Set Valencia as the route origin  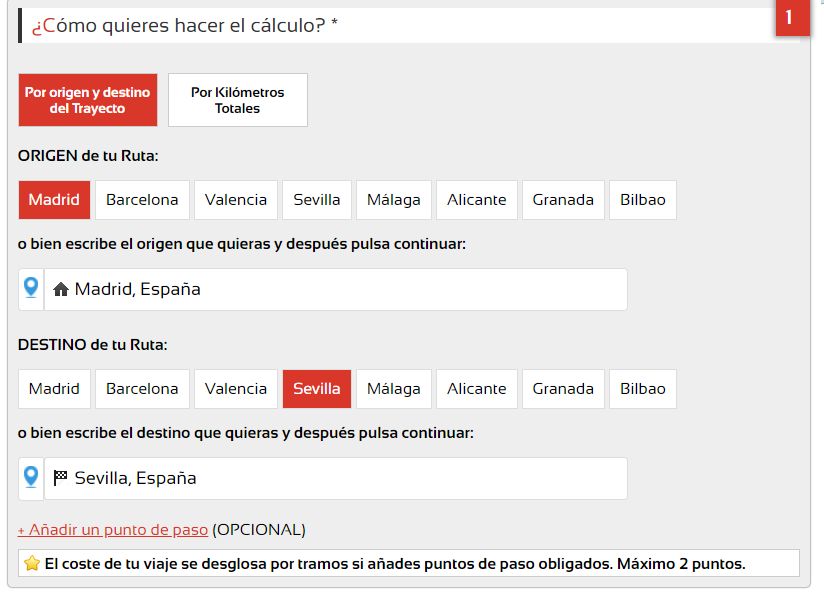tap(236, 200)
